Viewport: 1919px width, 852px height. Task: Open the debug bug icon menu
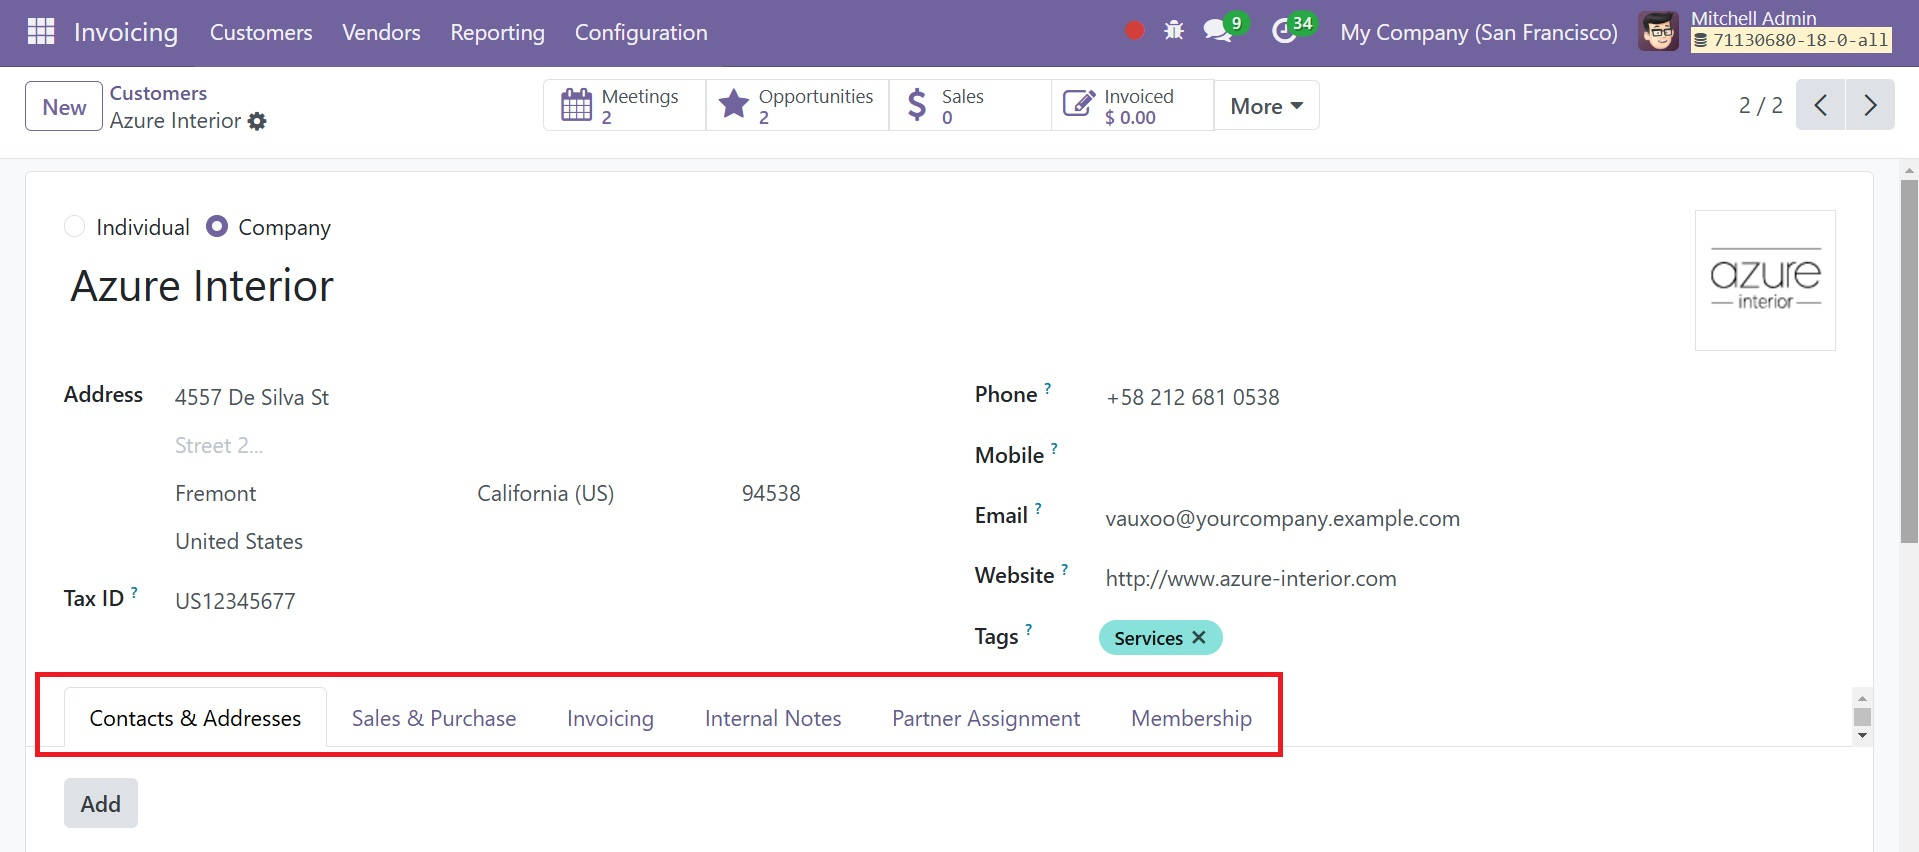point(1174,31)
